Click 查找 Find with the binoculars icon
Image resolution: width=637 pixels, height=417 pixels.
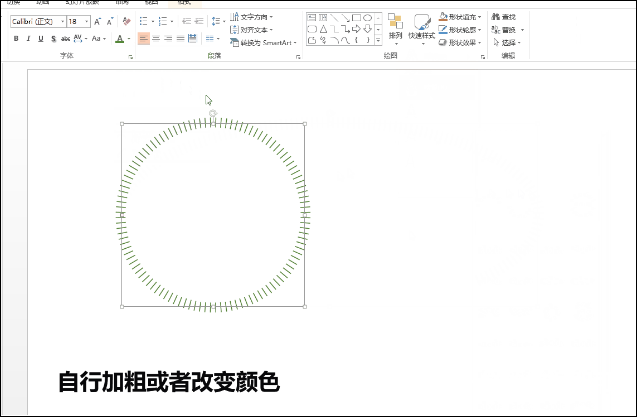click(504, 17)
